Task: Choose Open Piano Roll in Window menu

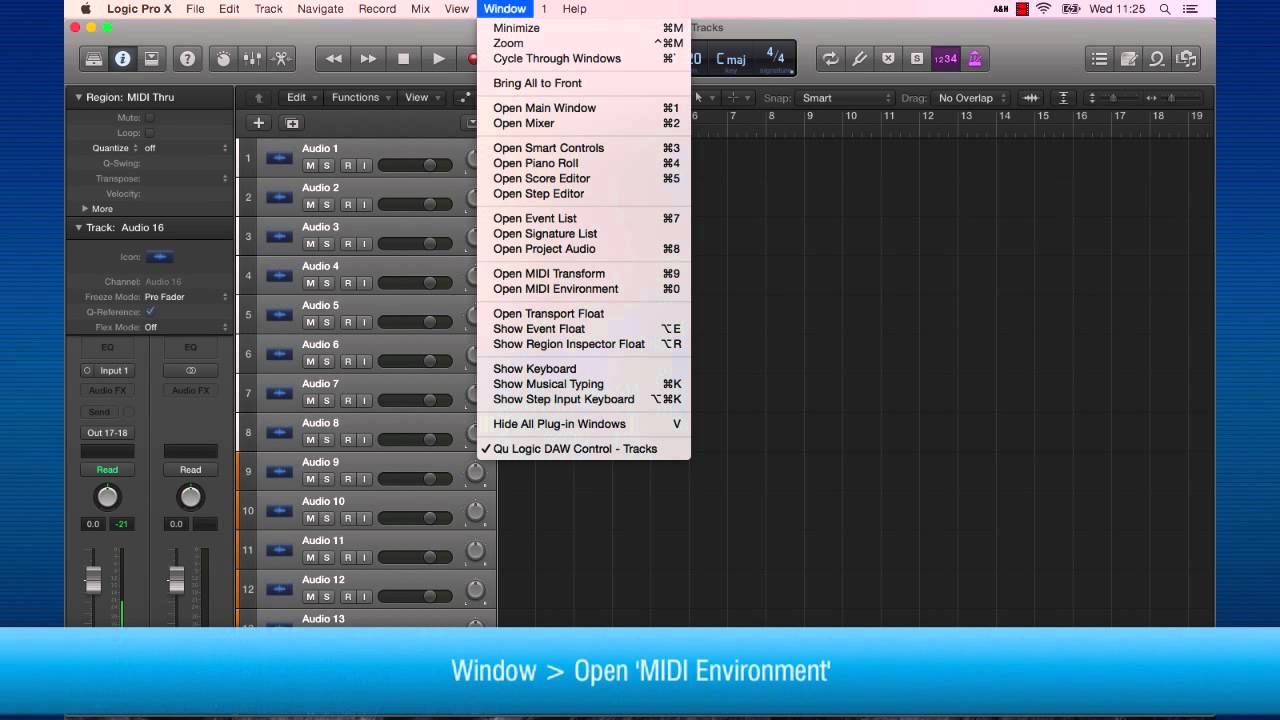Action: (x=584, y=163)
